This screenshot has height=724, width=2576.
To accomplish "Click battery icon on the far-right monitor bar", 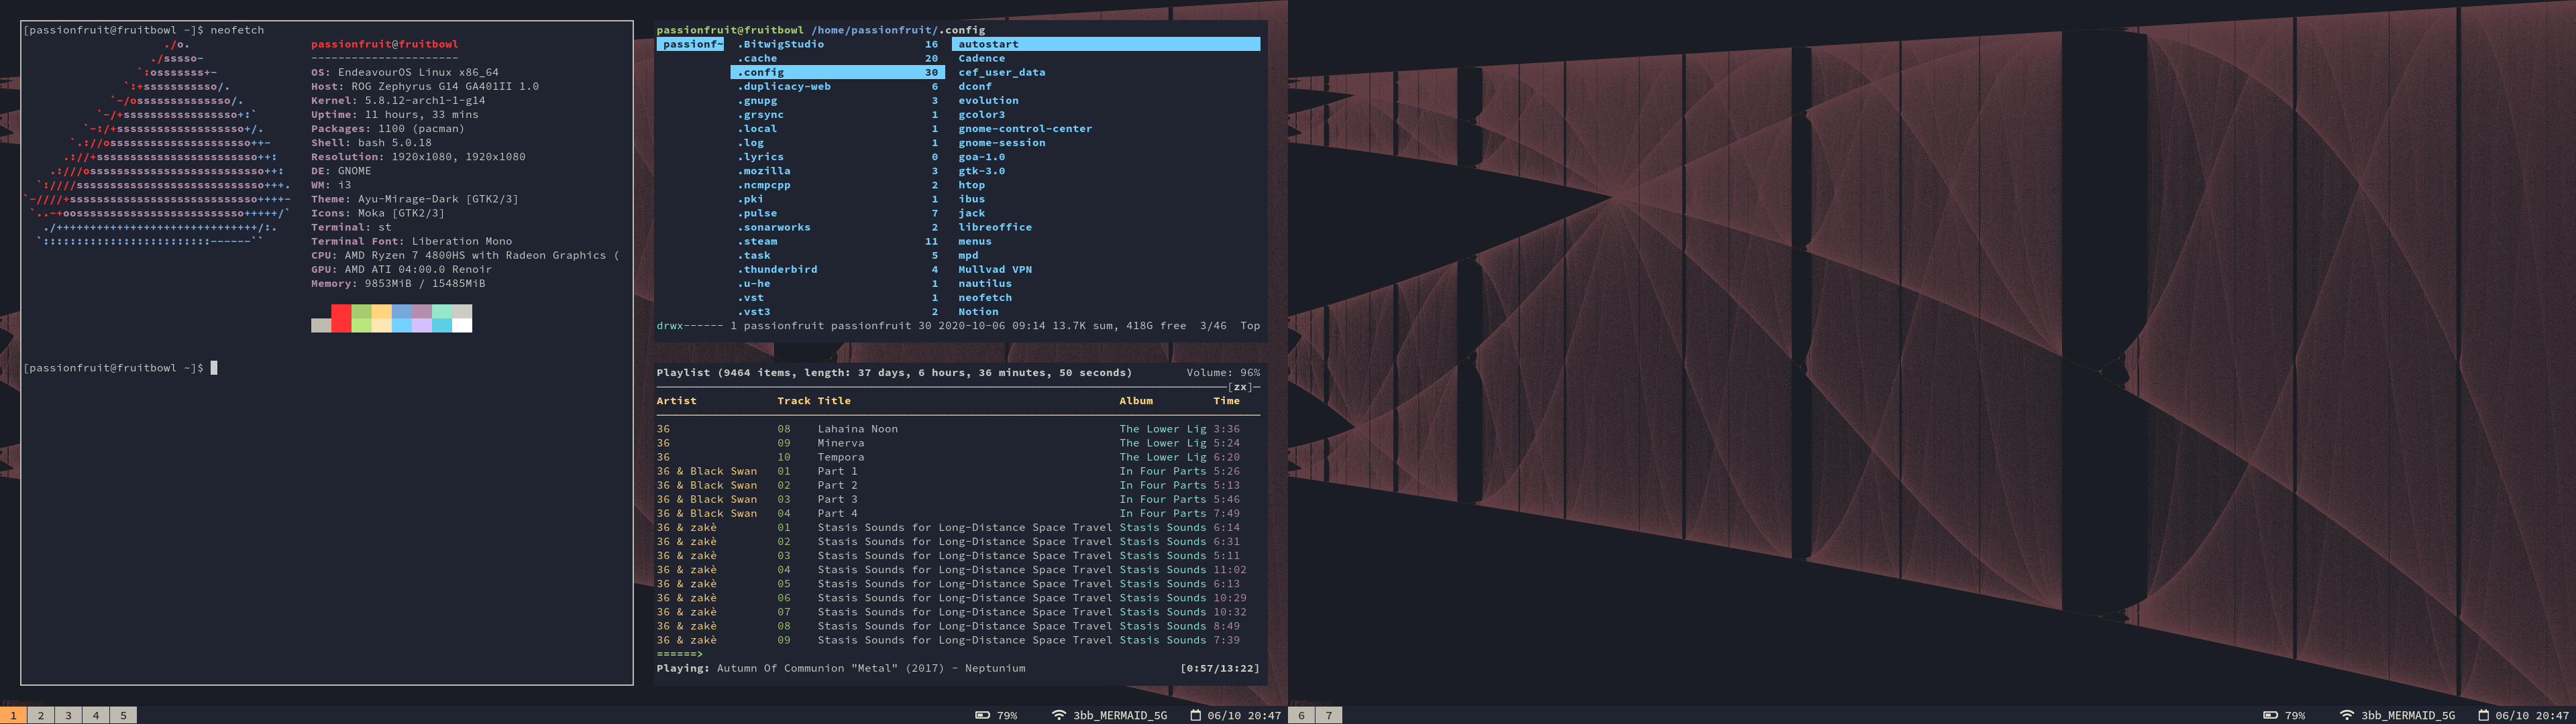I will [2270, 715].
